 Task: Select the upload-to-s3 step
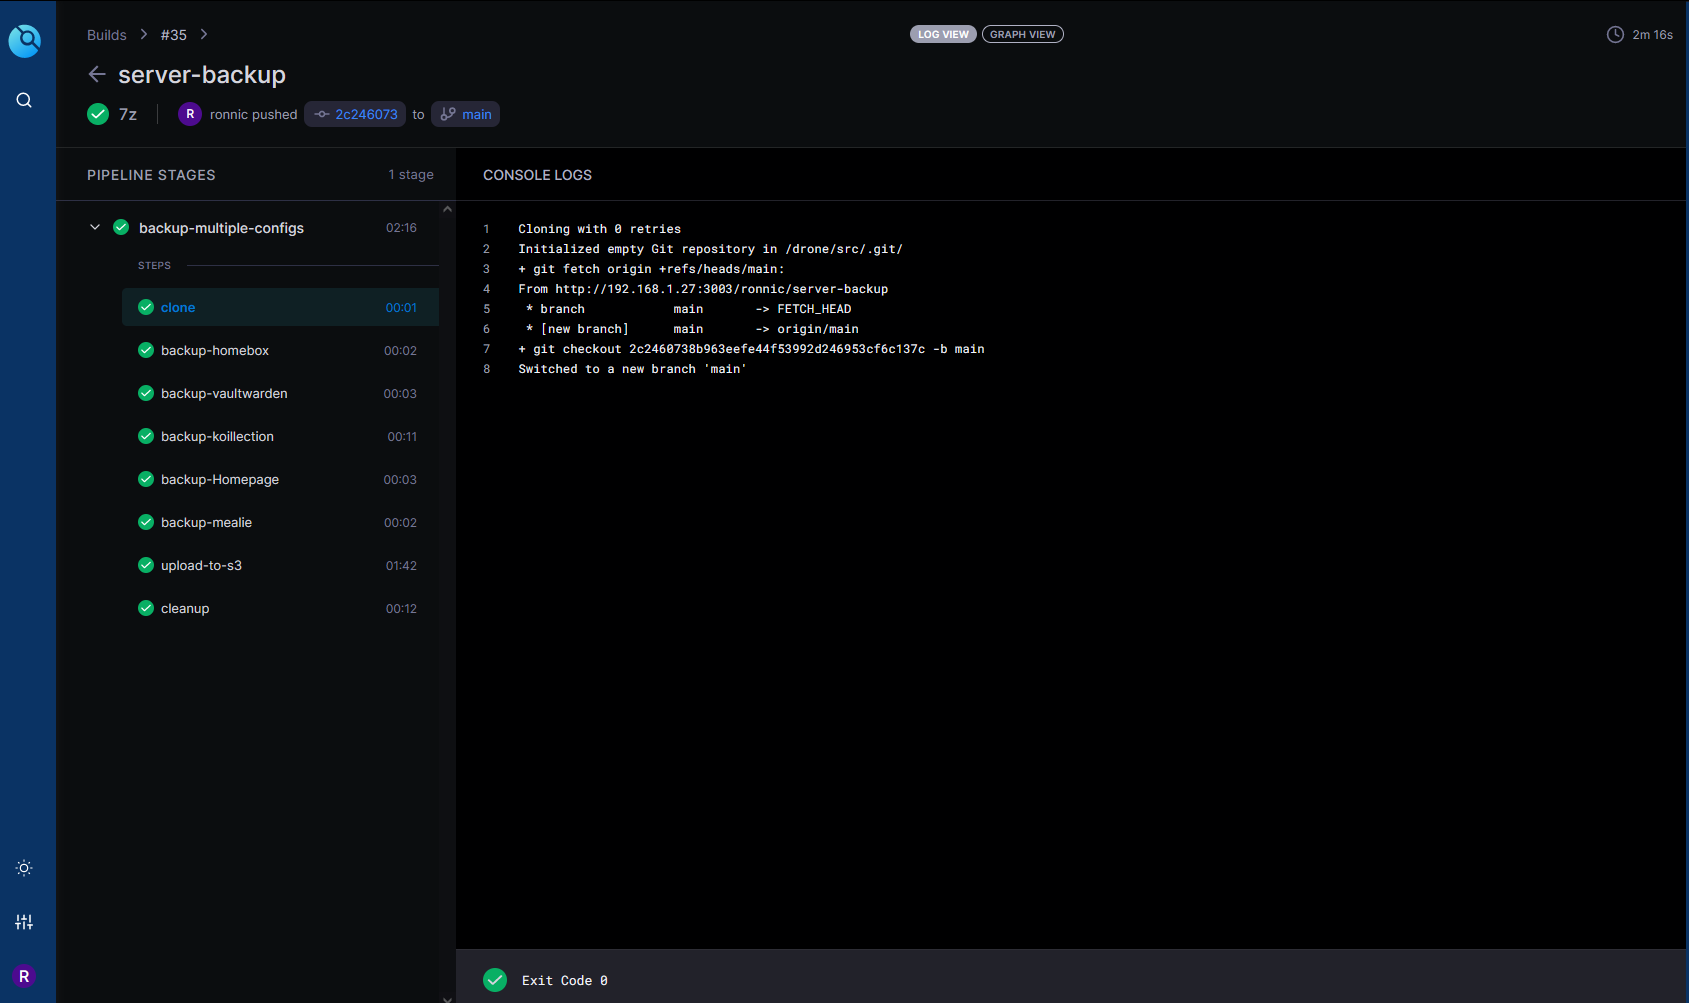[201, 565]
